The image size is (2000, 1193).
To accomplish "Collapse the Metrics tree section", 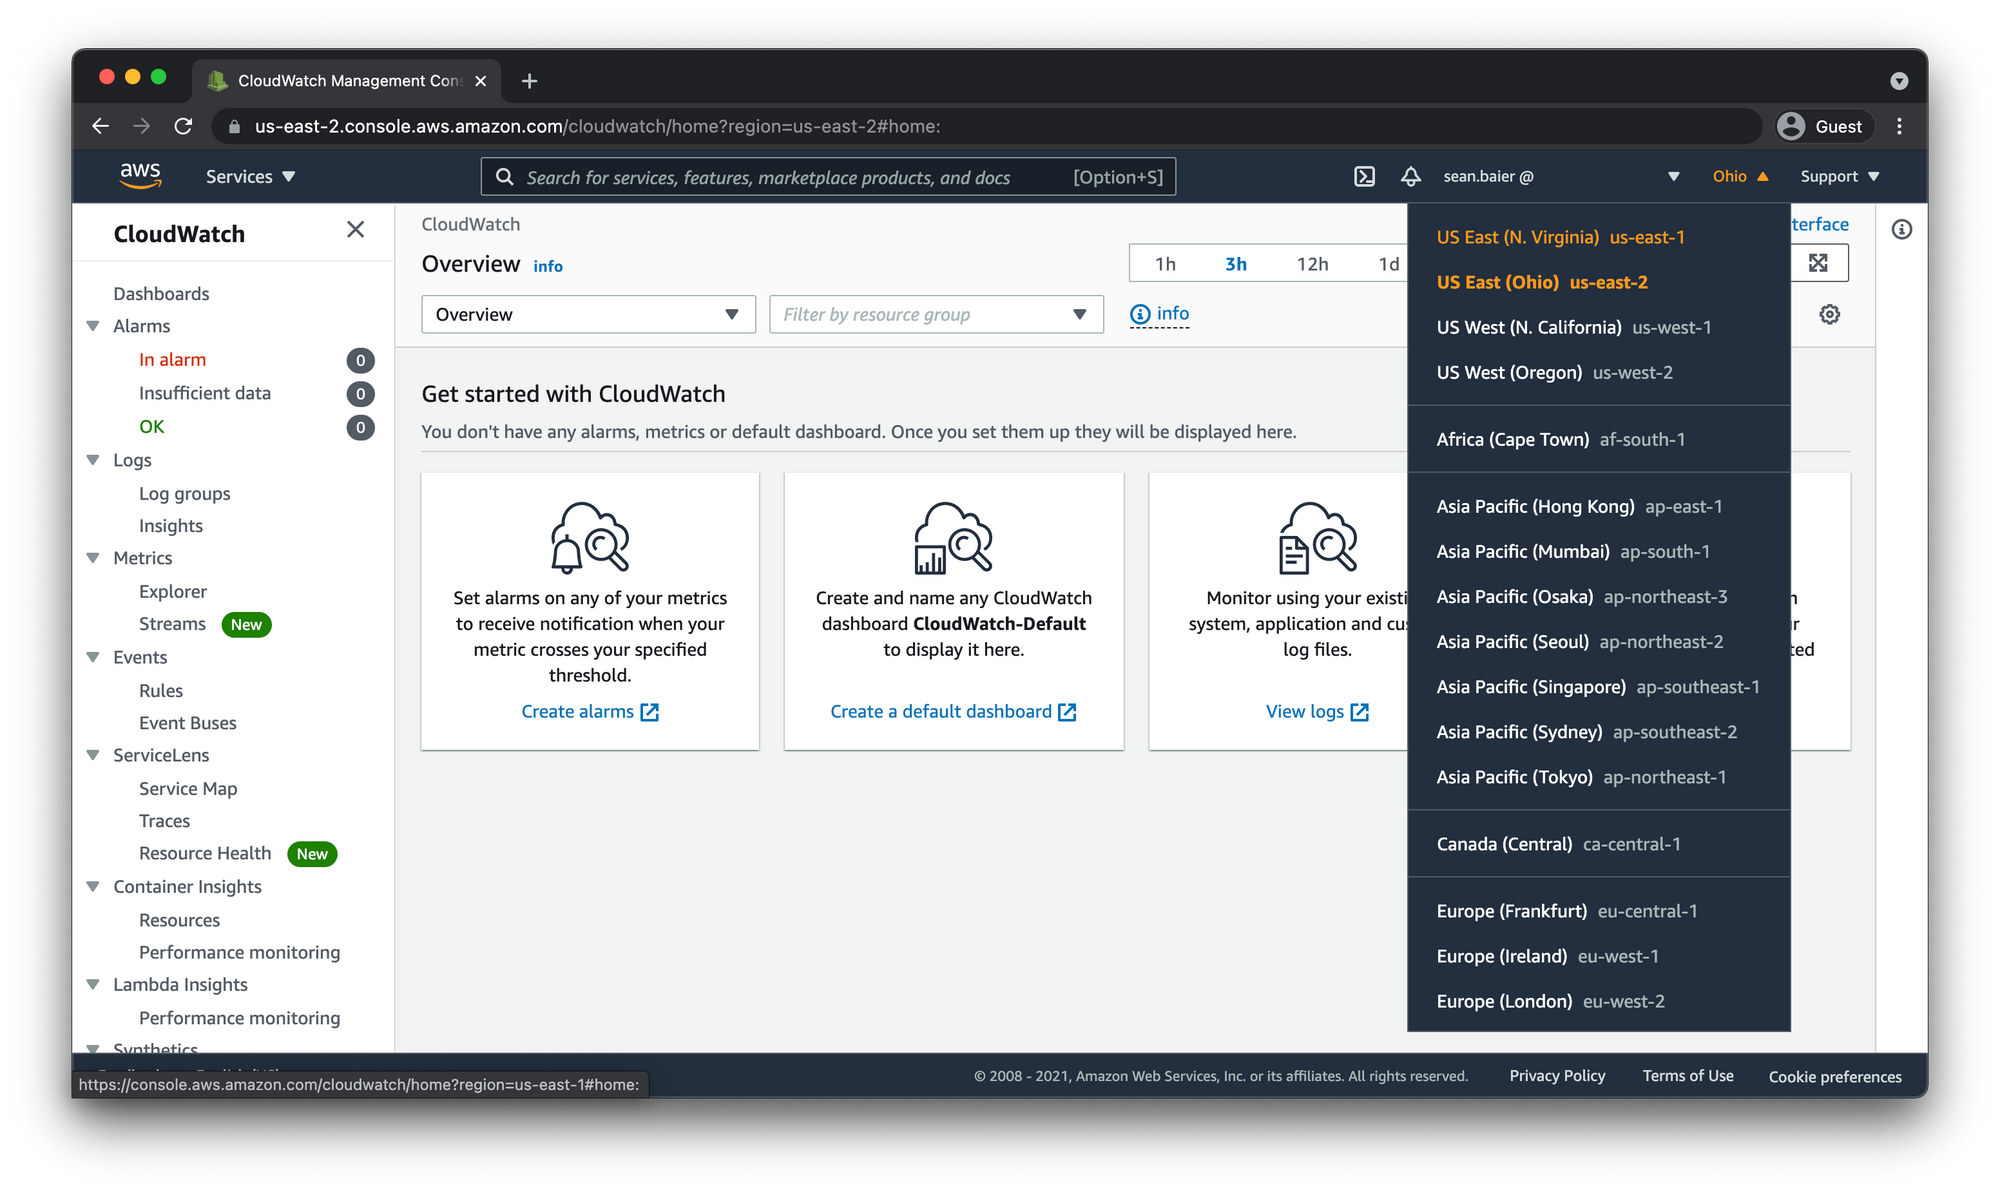I will click(x=93, y=558).
